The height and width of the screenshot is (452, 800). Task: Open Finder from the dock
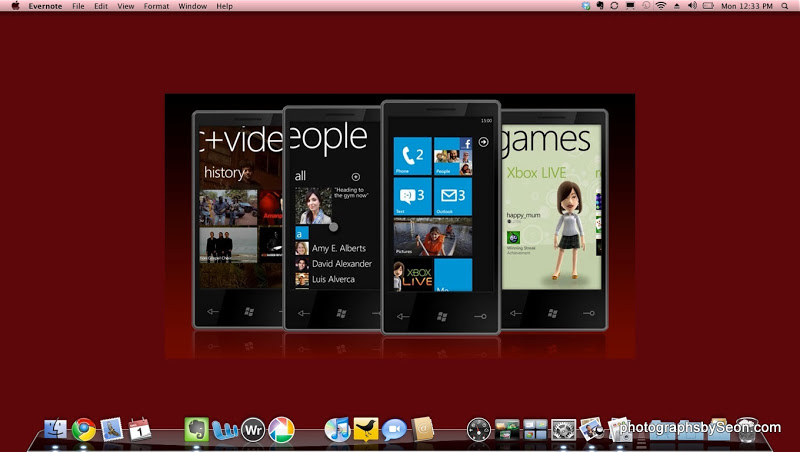55,429
